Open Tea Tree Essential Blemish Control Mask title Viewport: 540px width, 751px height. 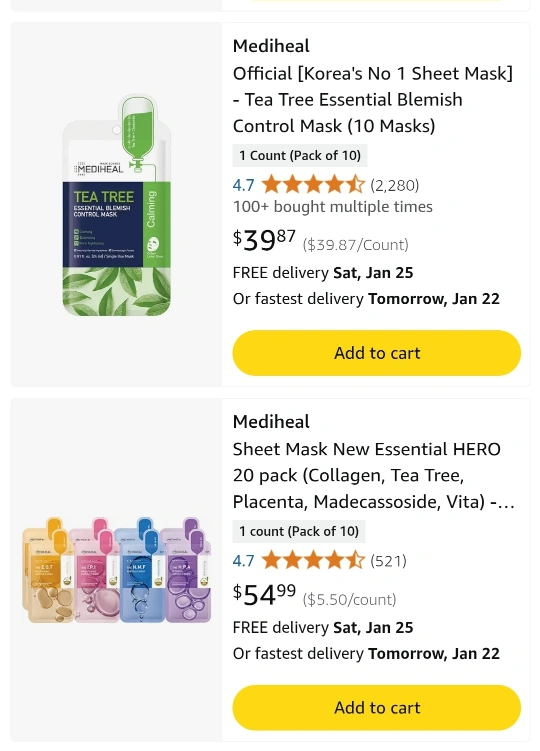coord(373,100)
